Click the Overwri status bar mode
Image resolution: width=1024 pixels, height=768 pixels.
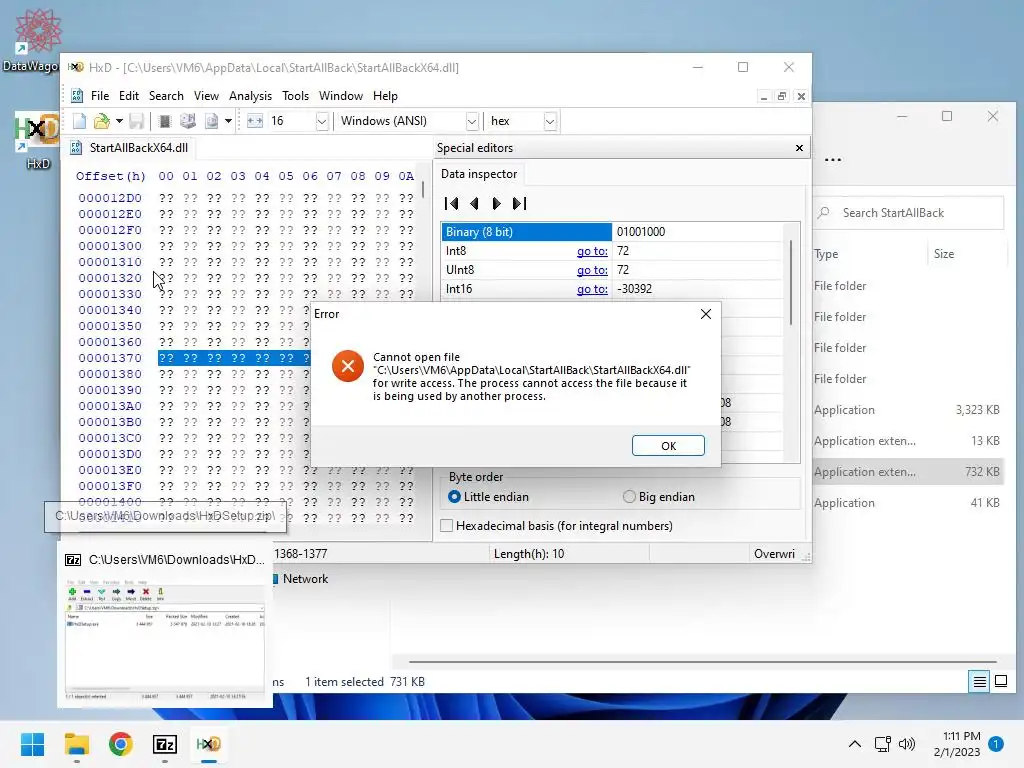click(x=775, y=554)
